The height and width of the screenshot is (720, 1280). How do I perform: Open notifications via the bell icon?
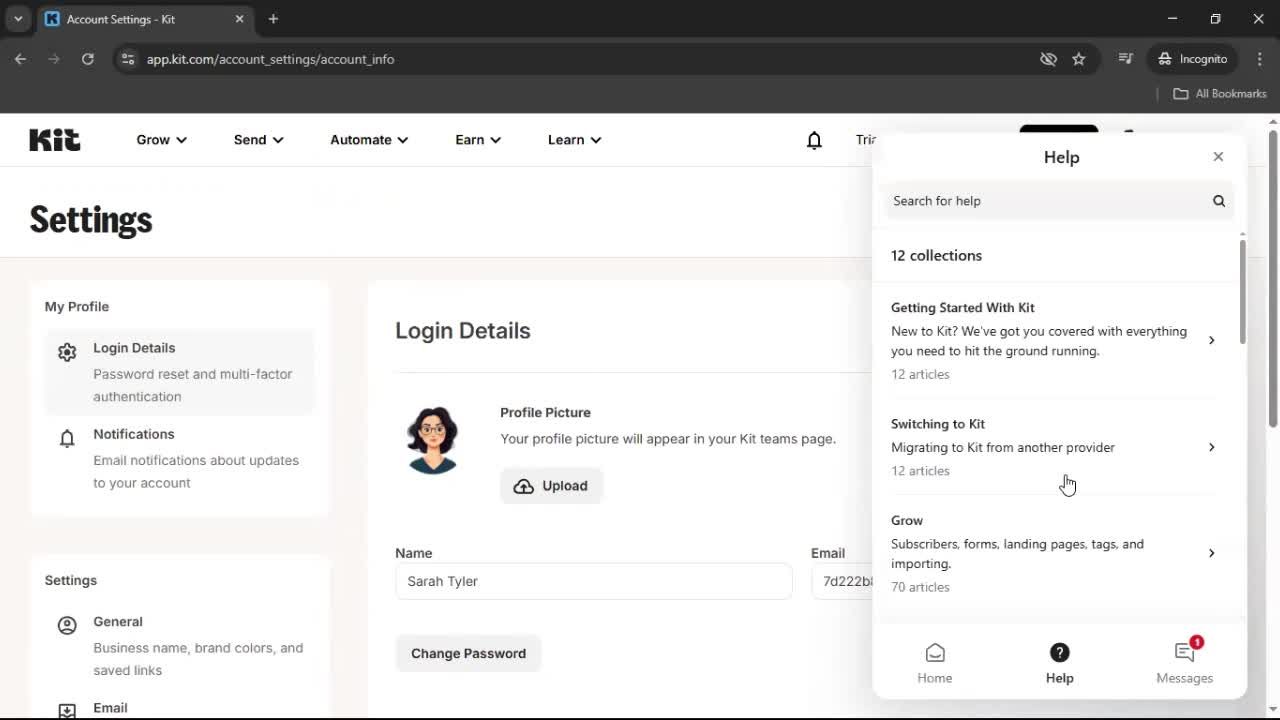tap(814, 140)
